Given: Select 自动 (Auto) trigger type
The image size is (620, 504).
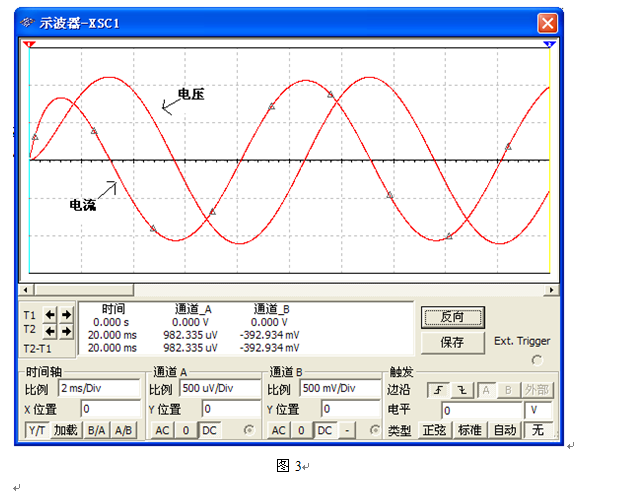Looking at the screenshot, I should (x=504, y=430).
